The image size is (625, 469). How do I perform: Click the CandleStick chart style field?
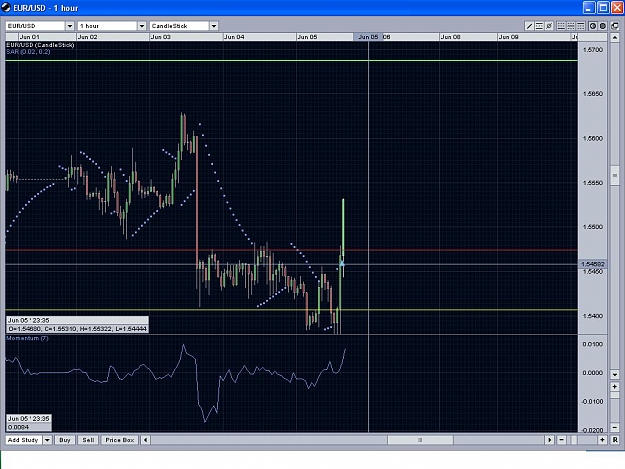(x=179, y=26)
